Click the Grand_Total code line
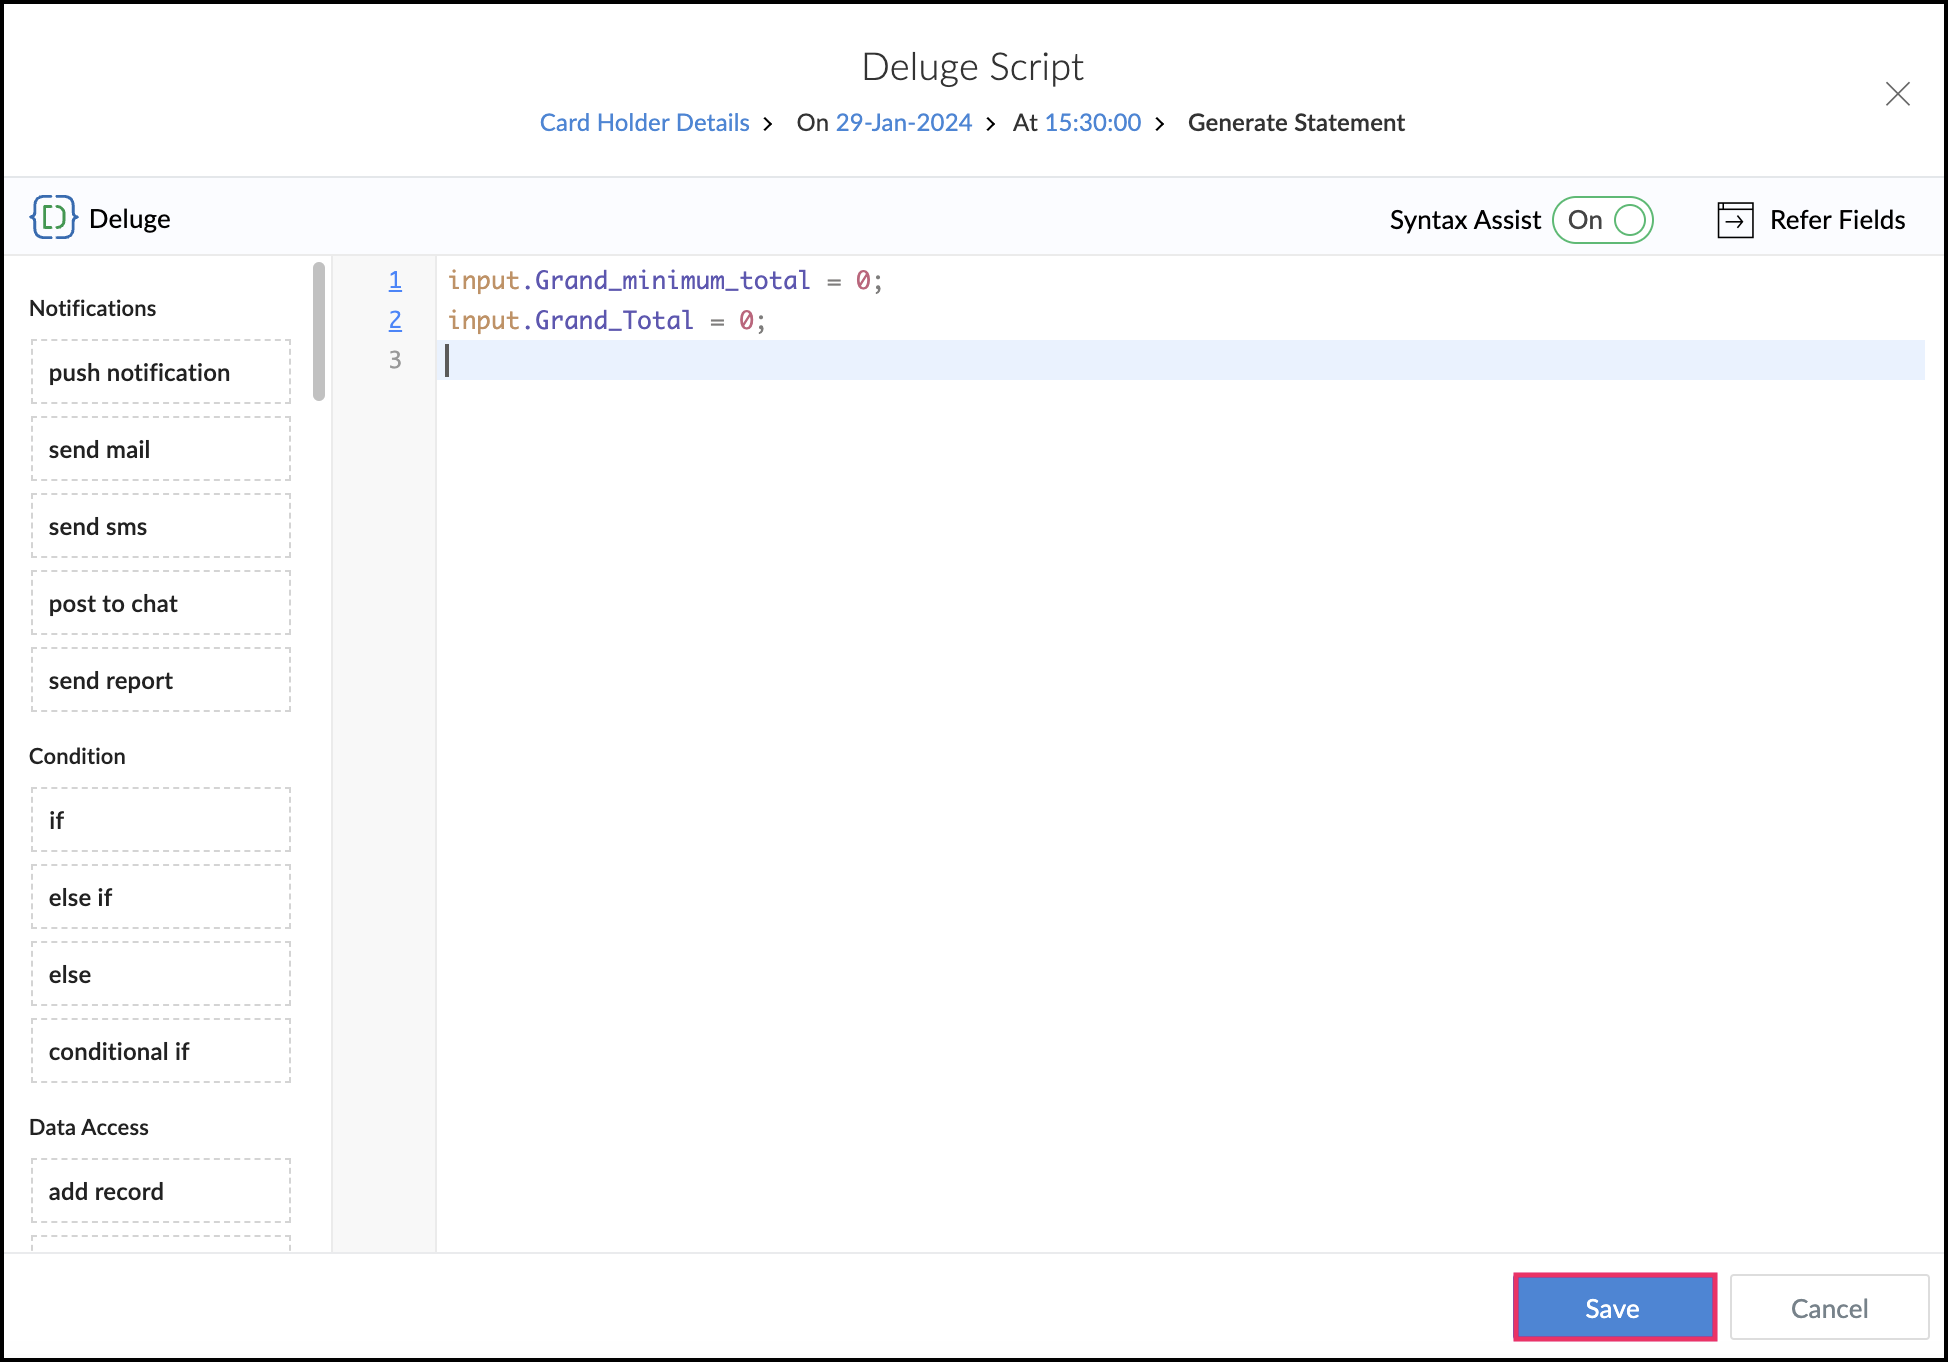Viewport: 1948px width, 1362px height. click(x=606, y=320)
